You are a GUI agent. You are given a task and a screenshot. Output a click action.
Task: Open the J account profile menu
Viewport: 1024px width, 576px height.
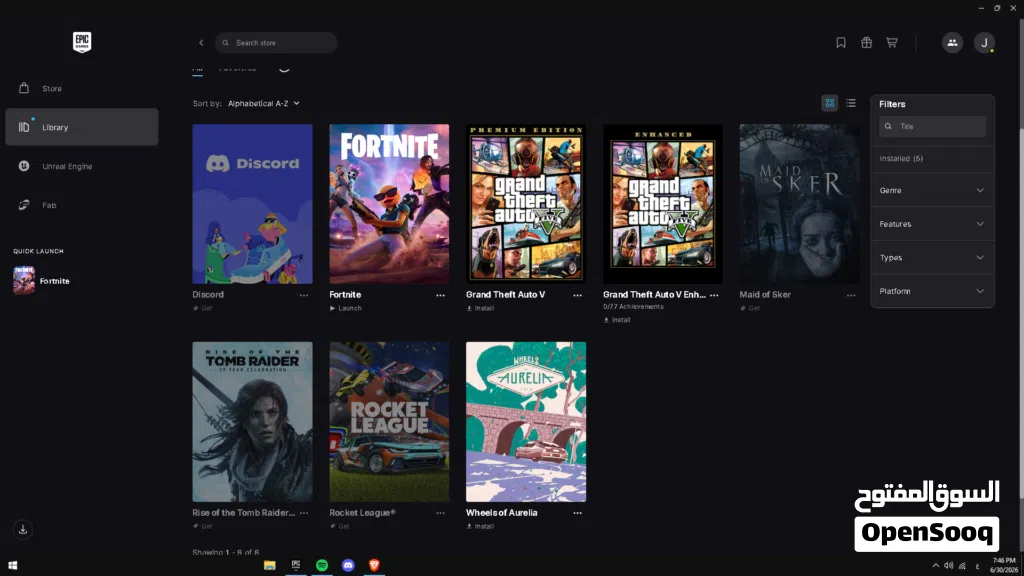[x=984, y=42]
